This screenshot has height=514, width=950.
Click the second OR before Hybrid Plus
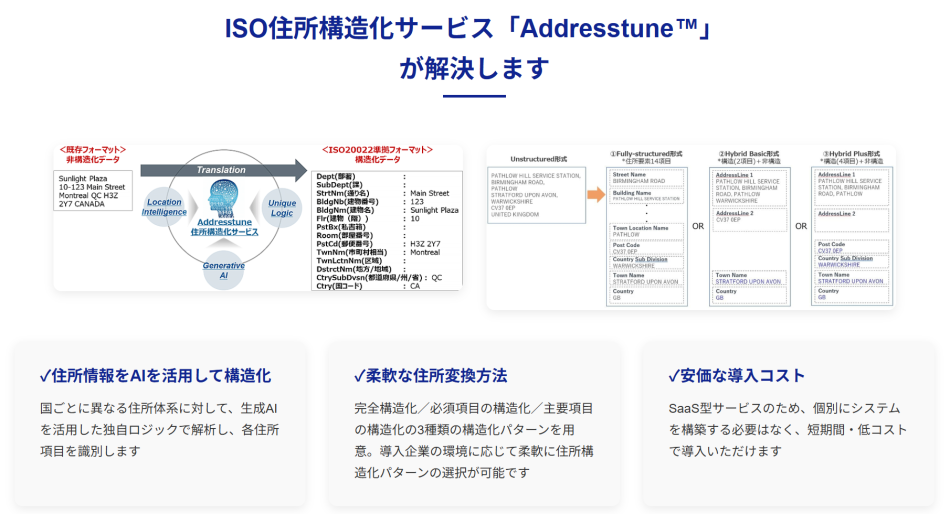tap(801, 226)
